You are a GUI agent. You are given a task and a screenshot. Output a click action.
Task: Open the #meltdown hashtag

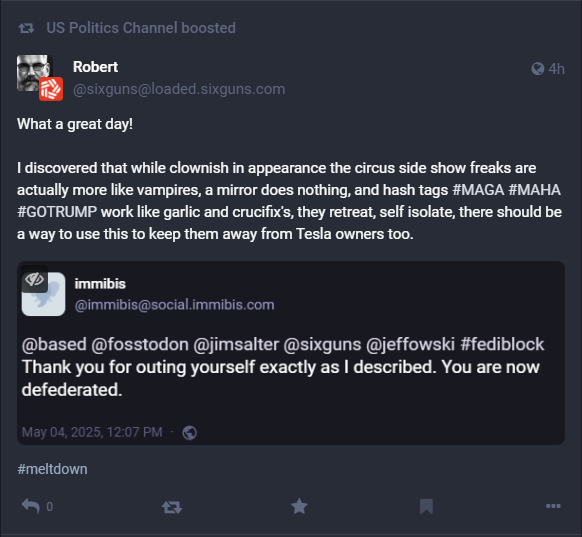point(52,469)
